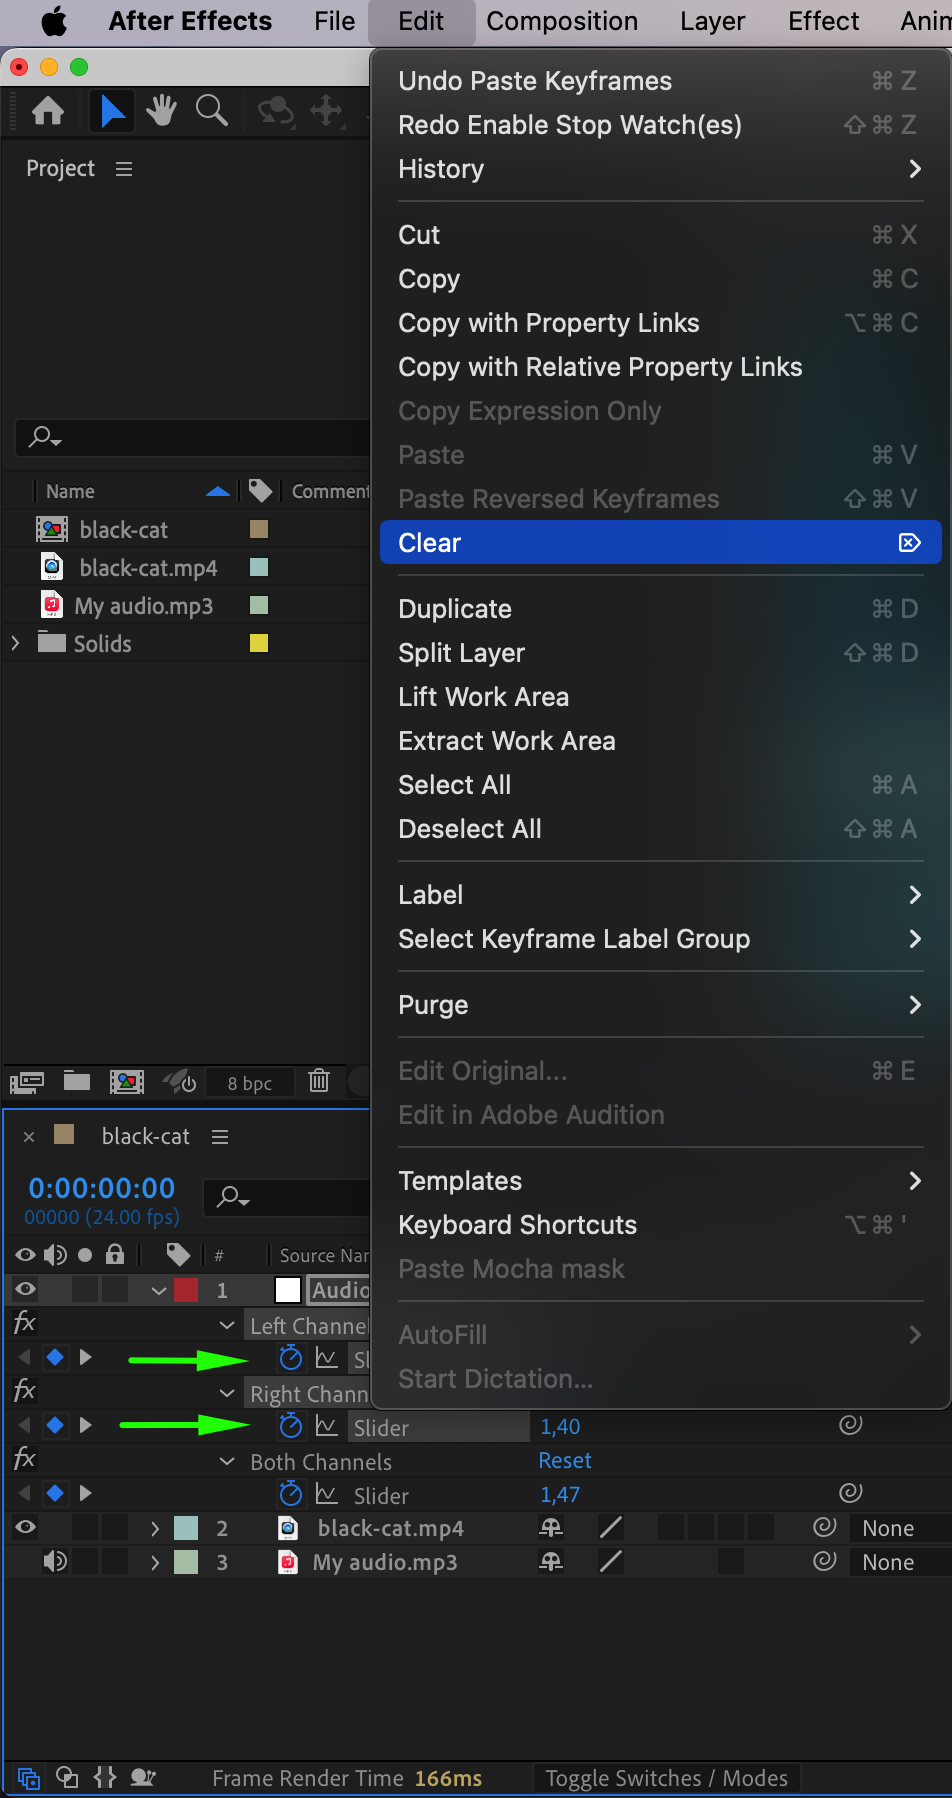The image size is (952, 1798).
Task: Click Reset link for Both Channels
Action: point(565,1460)
